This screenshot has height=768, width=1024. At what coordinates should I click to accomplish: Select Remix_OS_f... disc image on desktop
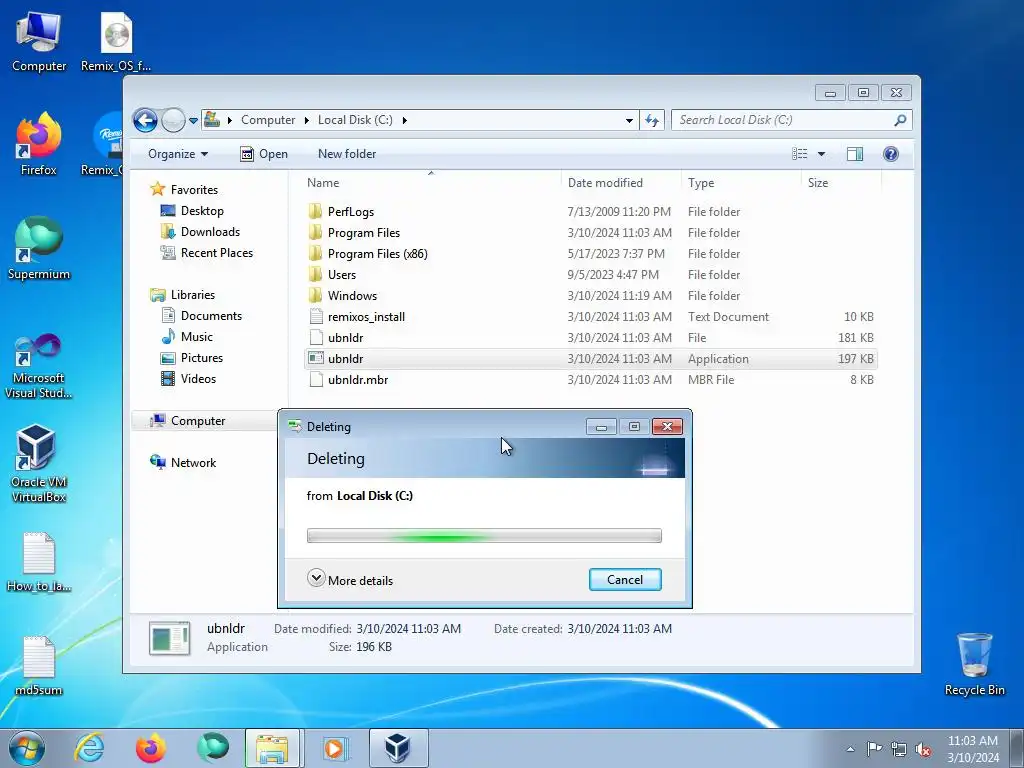click(x=116, y=42)
